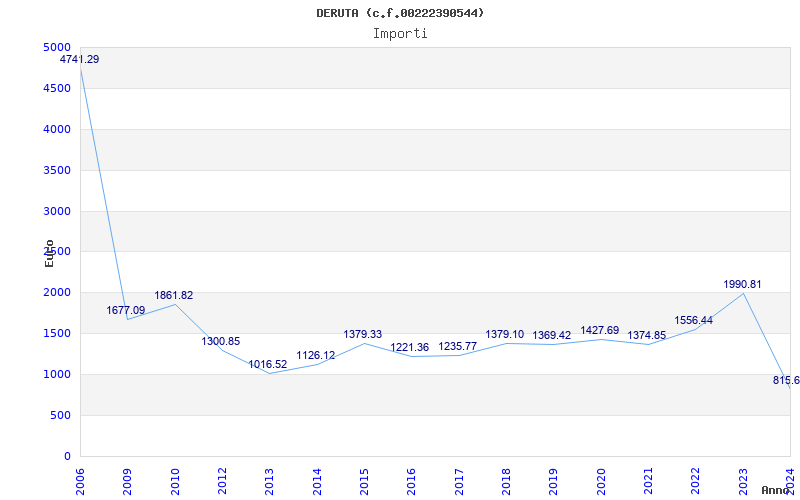Select data label 1369.42

click(552, 335)
